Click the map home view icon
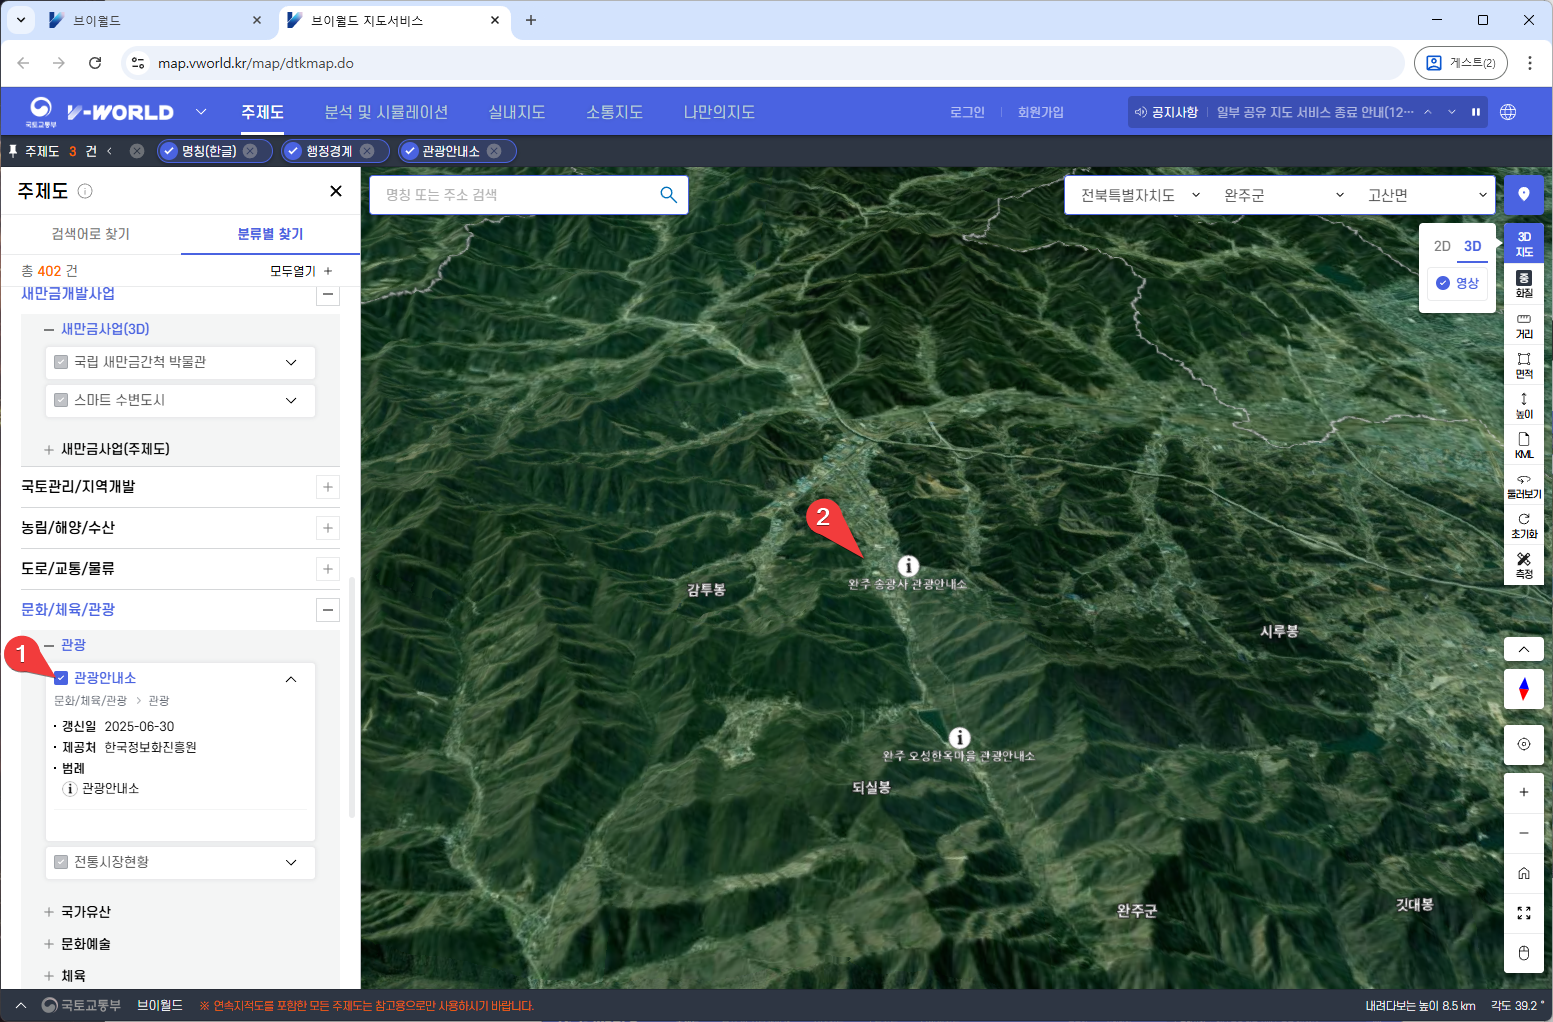Image resolution: width=1553 pixels, height=1022 pixels. coord(1523,873)
